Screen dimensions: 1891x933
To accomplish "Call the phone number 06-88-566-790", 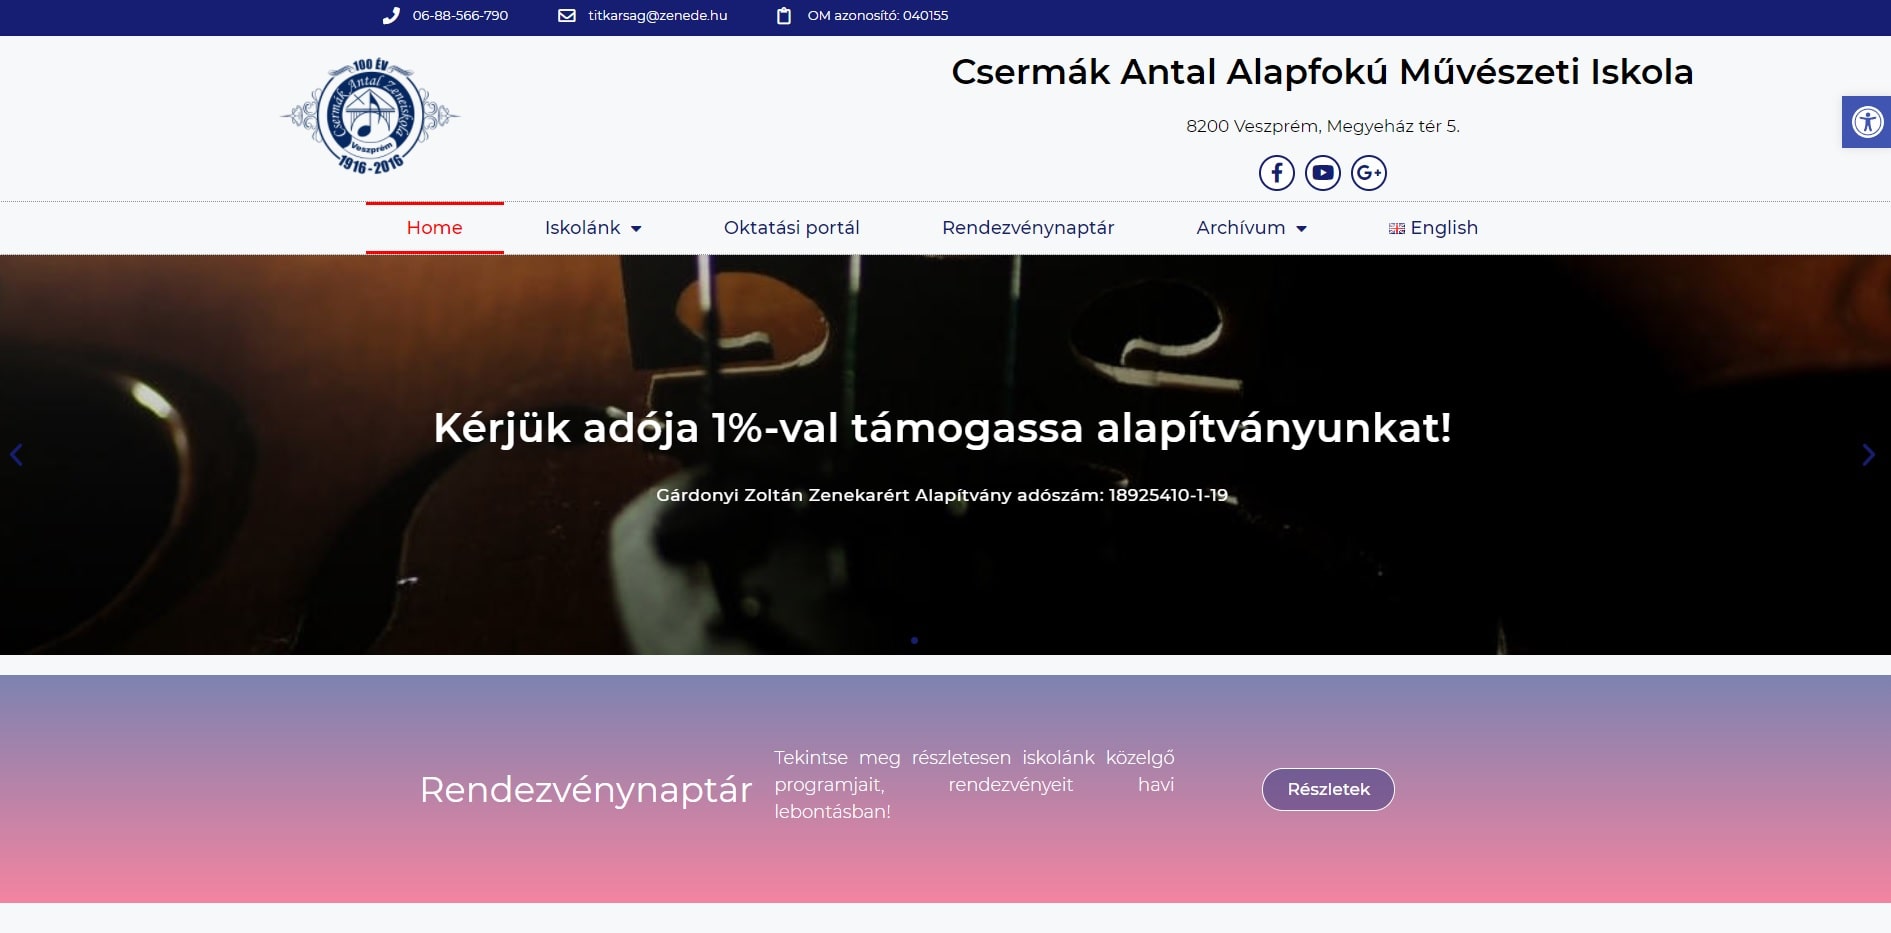I will click(x=460, y=15).
